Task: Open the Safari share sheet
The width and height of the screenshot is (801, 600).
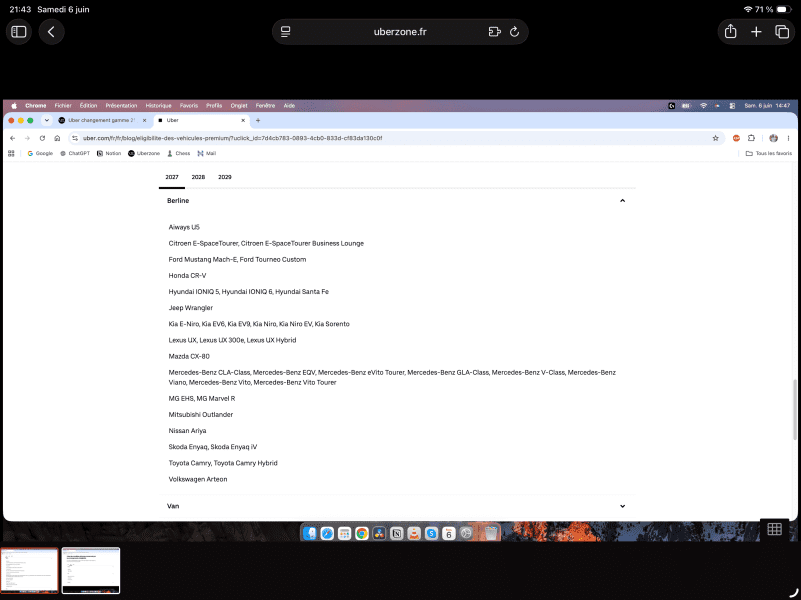Action: click(x=731, y=32)
